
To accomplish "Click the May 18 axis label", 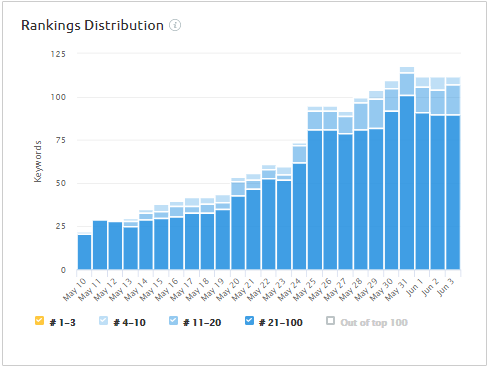I will [x=197, y=290].
